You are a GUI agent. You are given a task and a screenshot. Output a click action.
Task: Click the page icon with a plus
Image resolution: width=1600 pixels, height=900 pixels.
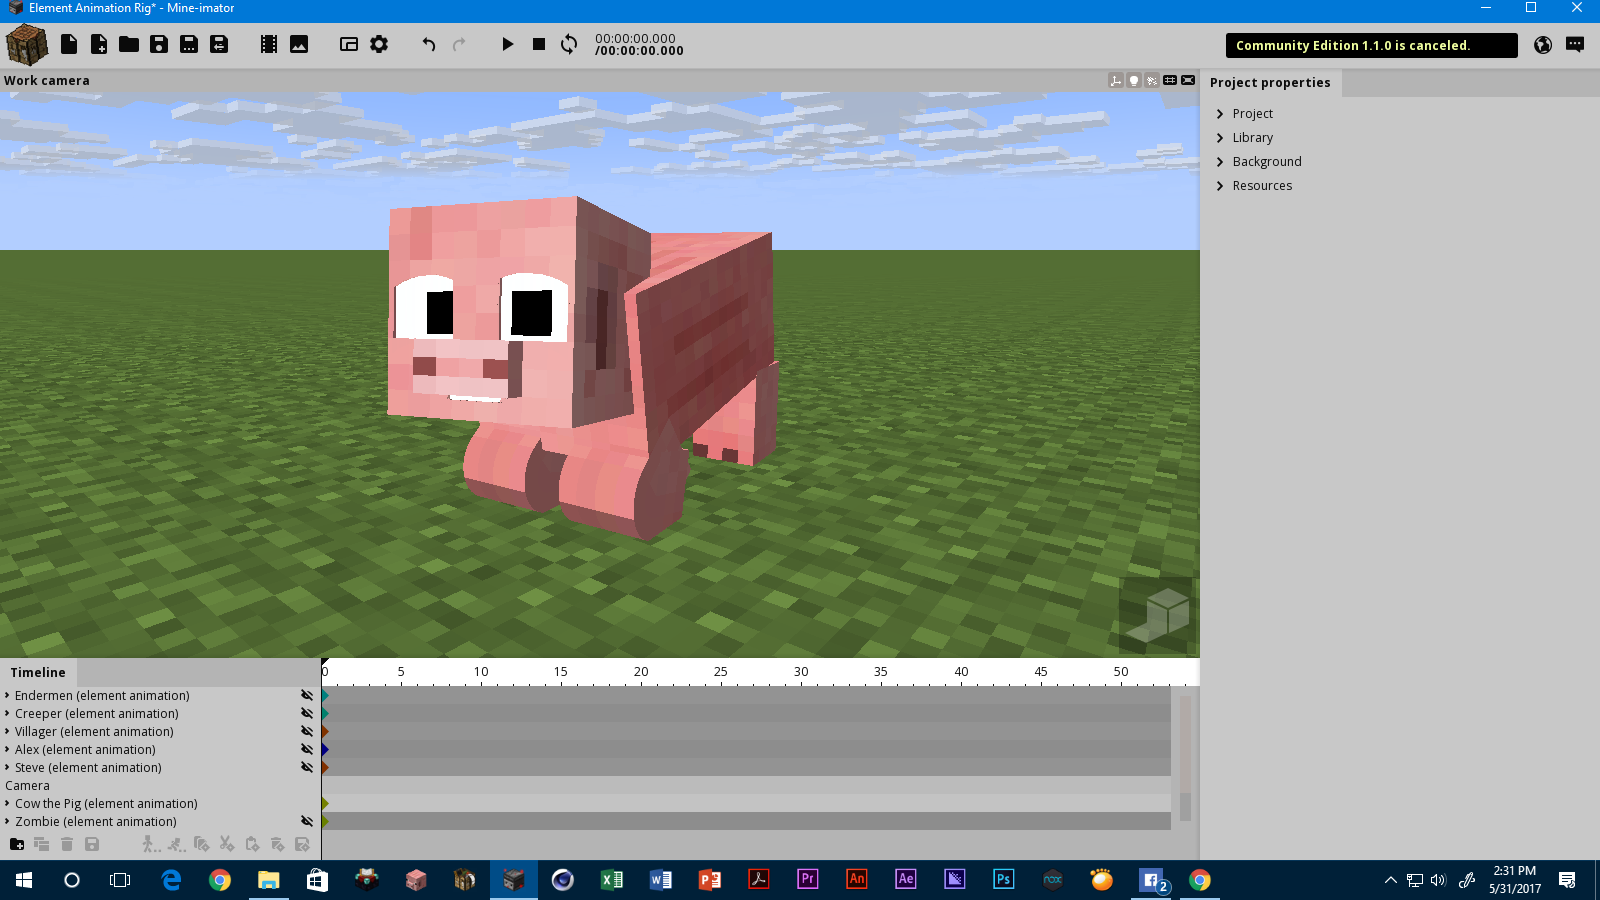pos(99,44)
